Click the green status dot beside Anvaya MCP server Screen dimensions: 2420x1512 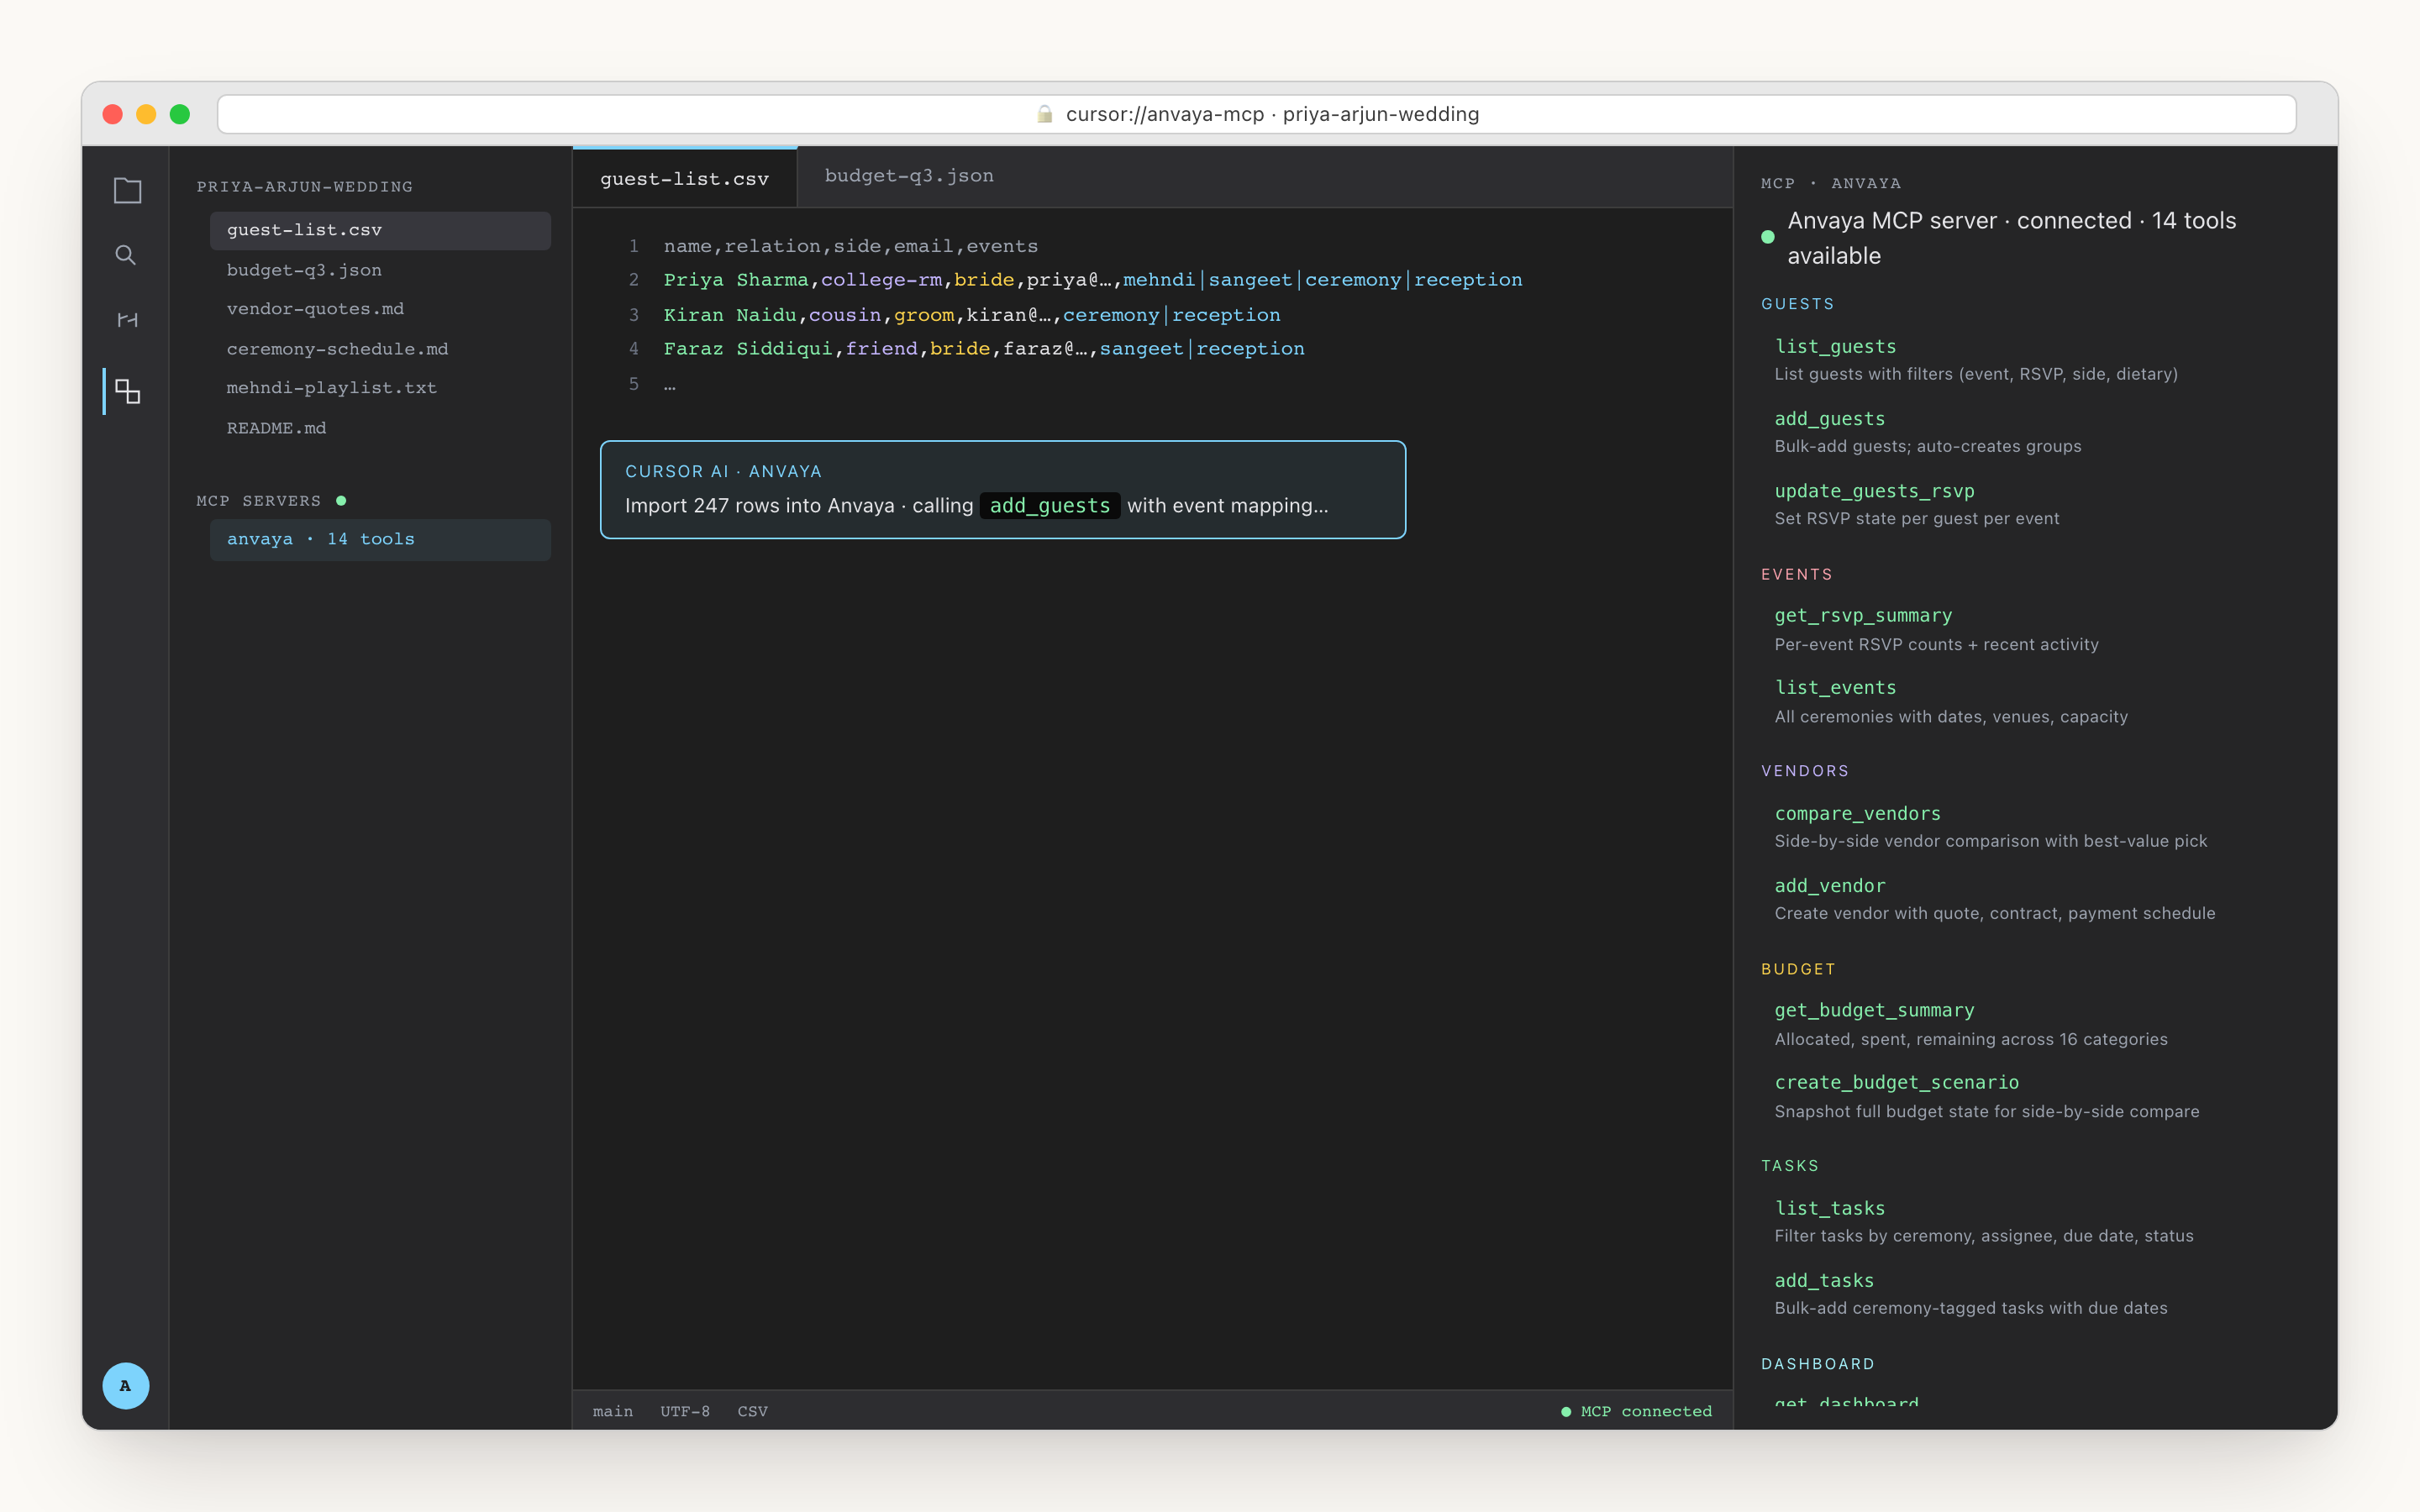point(1767,237)
